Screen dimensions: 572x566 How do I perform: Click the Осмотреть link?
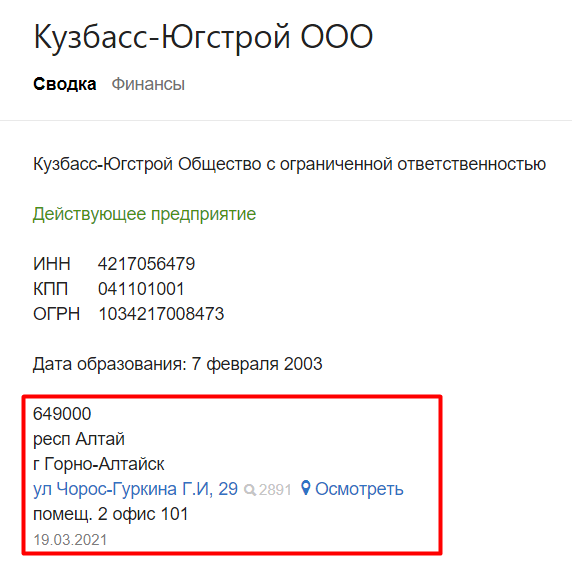(359, 489)
